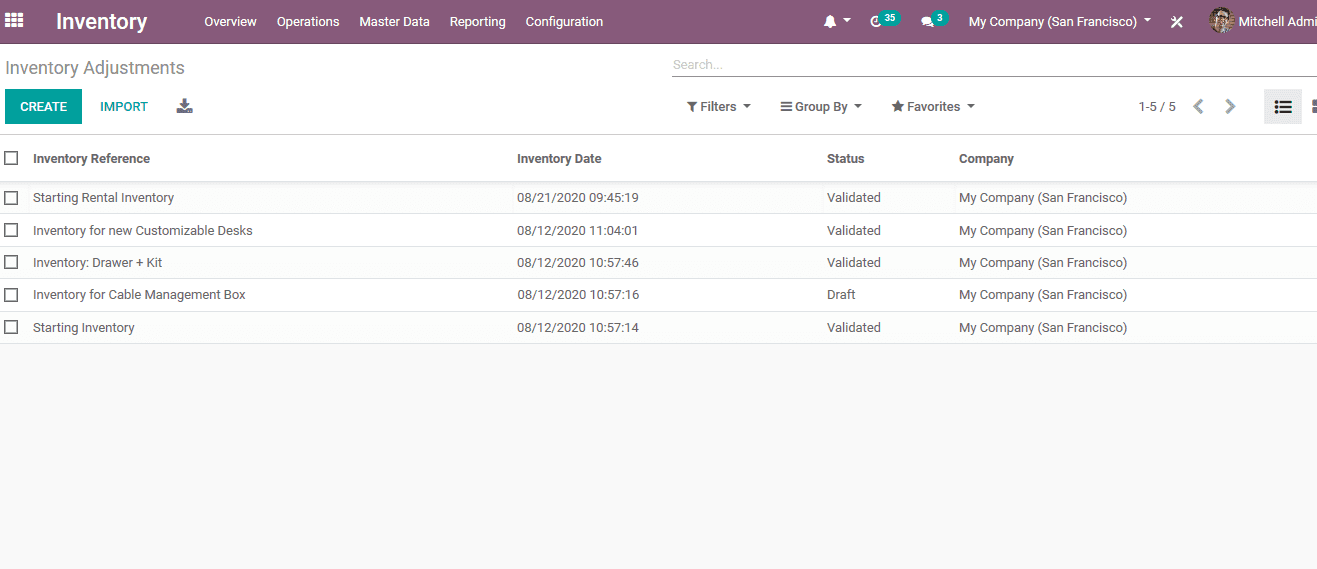
Task: Sort by Inventory Reference column header
Action: [x=91, y=158]
